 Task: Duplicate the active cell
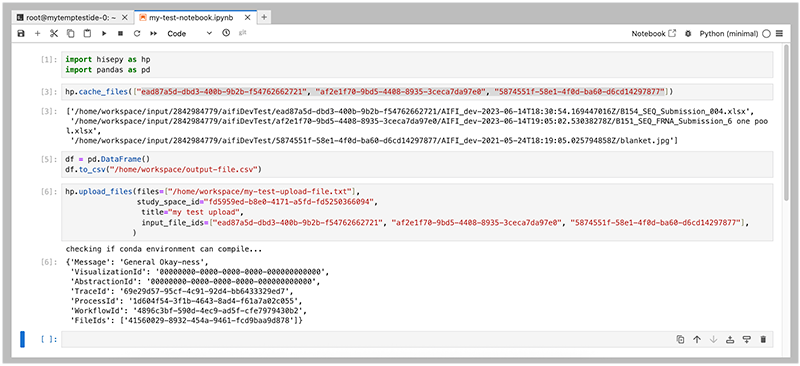[680, 339]
